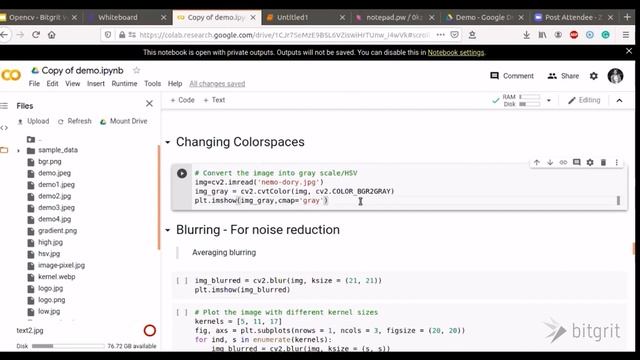This screenshot has width=640, height=360.
Task: Open the View menu
Action: [73, 84]
